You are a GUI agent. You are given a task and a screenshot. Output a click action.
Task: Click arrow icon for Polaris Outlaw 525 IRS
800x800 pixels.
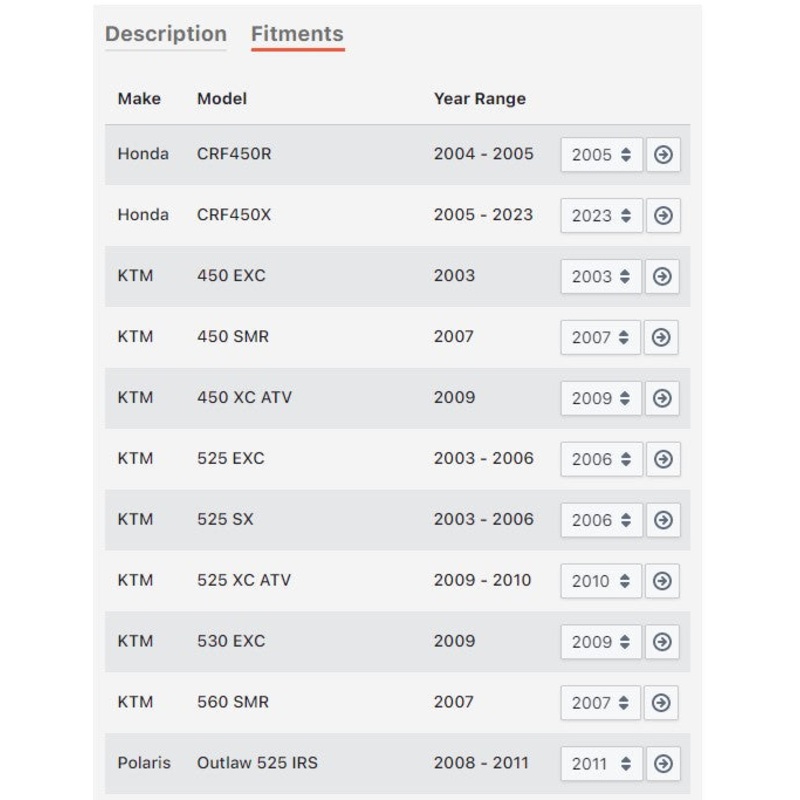(663, 764)
